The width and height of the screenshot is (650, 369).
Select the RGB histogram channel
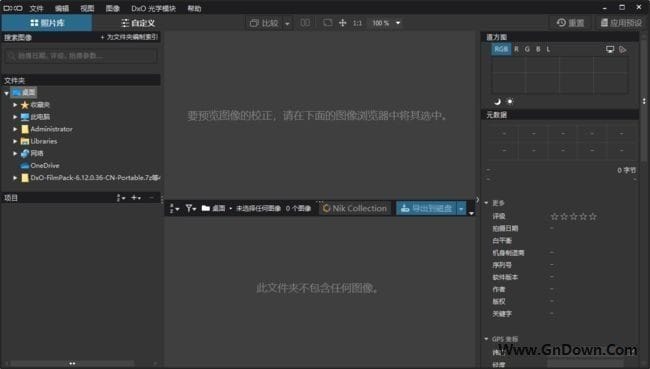[501, 49]
